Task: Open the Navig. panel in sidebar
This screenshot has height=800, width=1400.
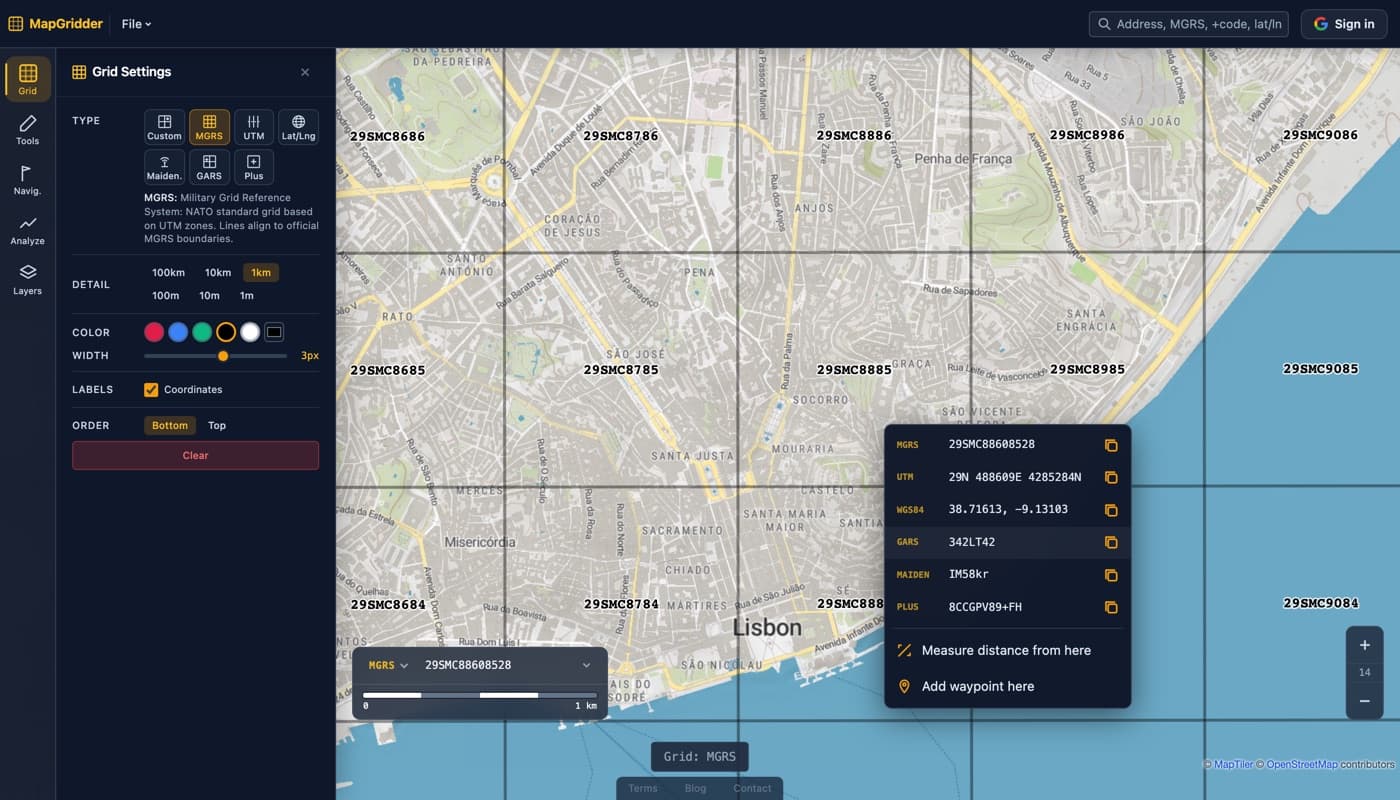Action: tap(27, 180)
